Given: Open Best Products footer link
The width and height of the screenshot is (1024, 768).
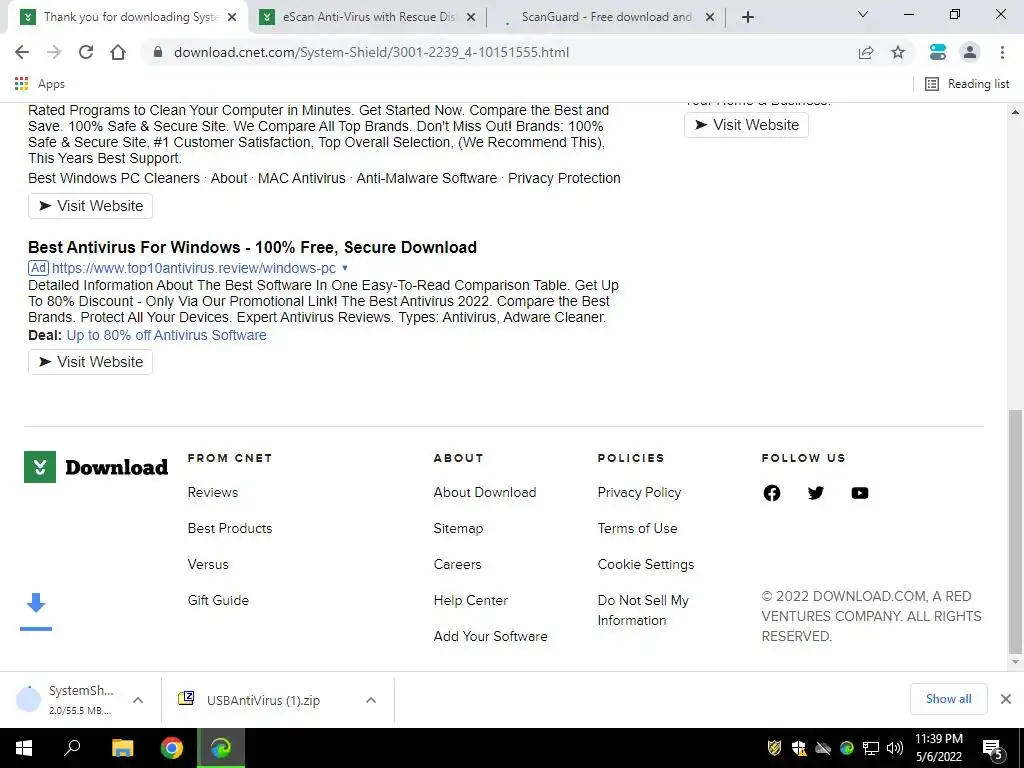Looking at the screenshot, I should [x=230, y=528].
